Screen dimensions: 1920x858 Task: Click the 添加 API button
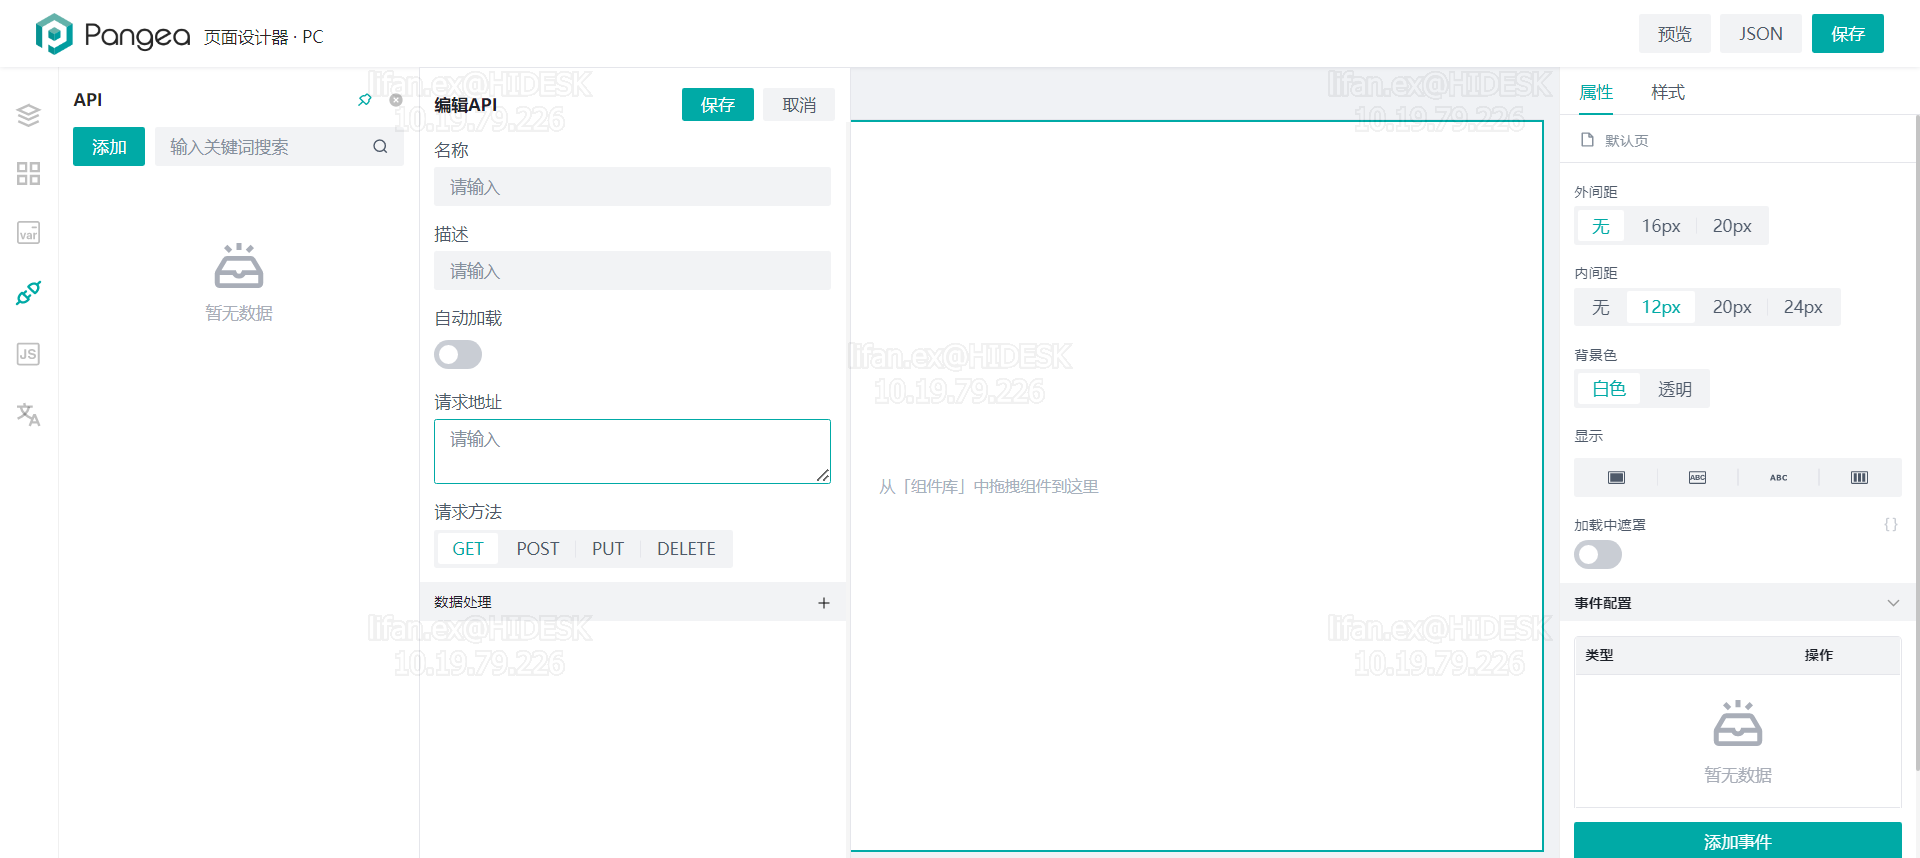pos(109,147)
